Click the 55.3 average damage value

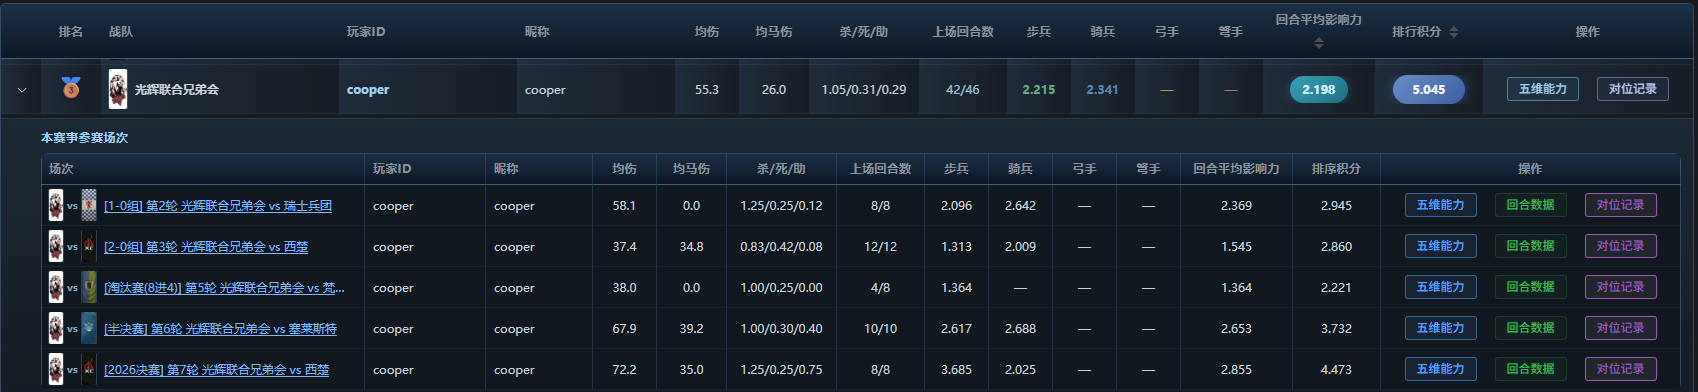point(707,90)
